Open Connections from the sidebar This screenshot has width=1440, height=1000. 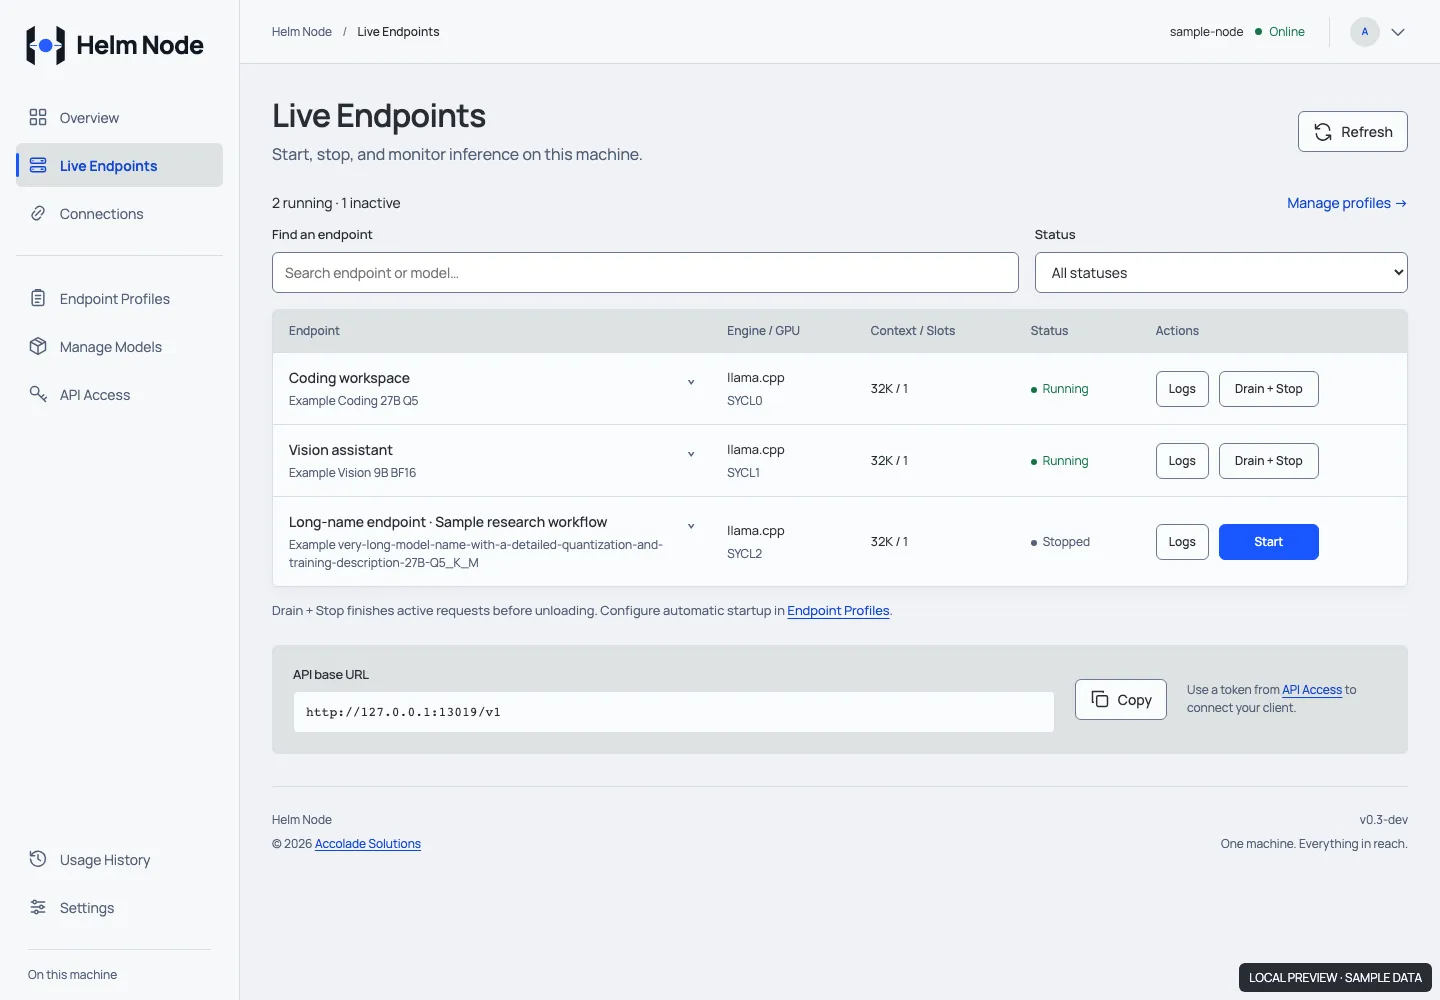point(119,214)
